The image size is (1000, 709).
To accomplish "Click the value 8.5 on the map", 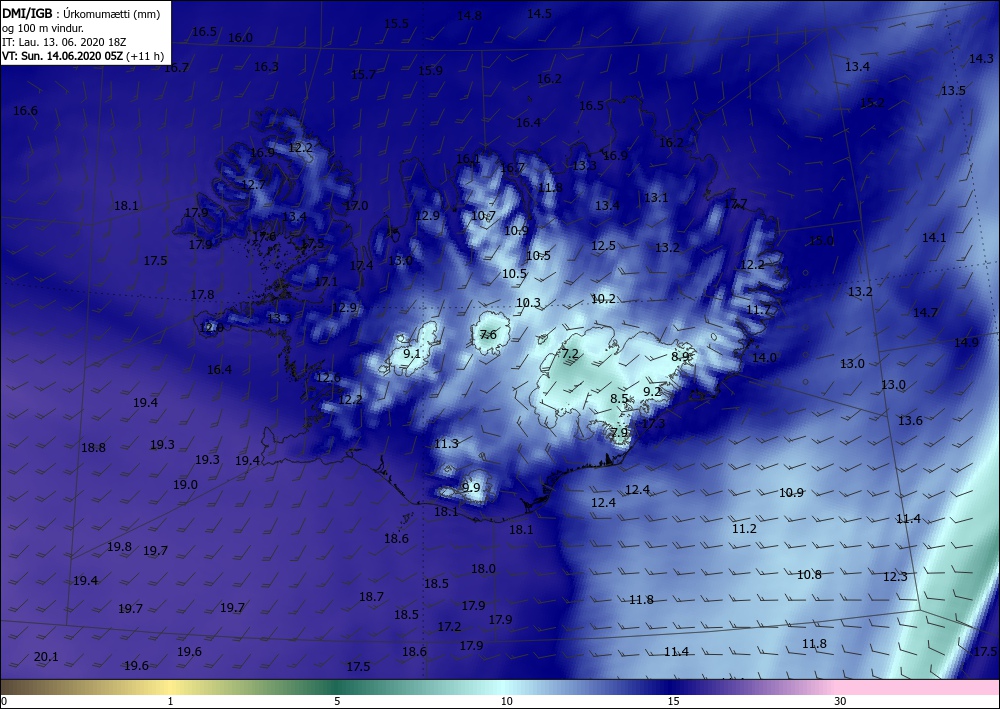I will pyautogui.click(x=619, y=398).
